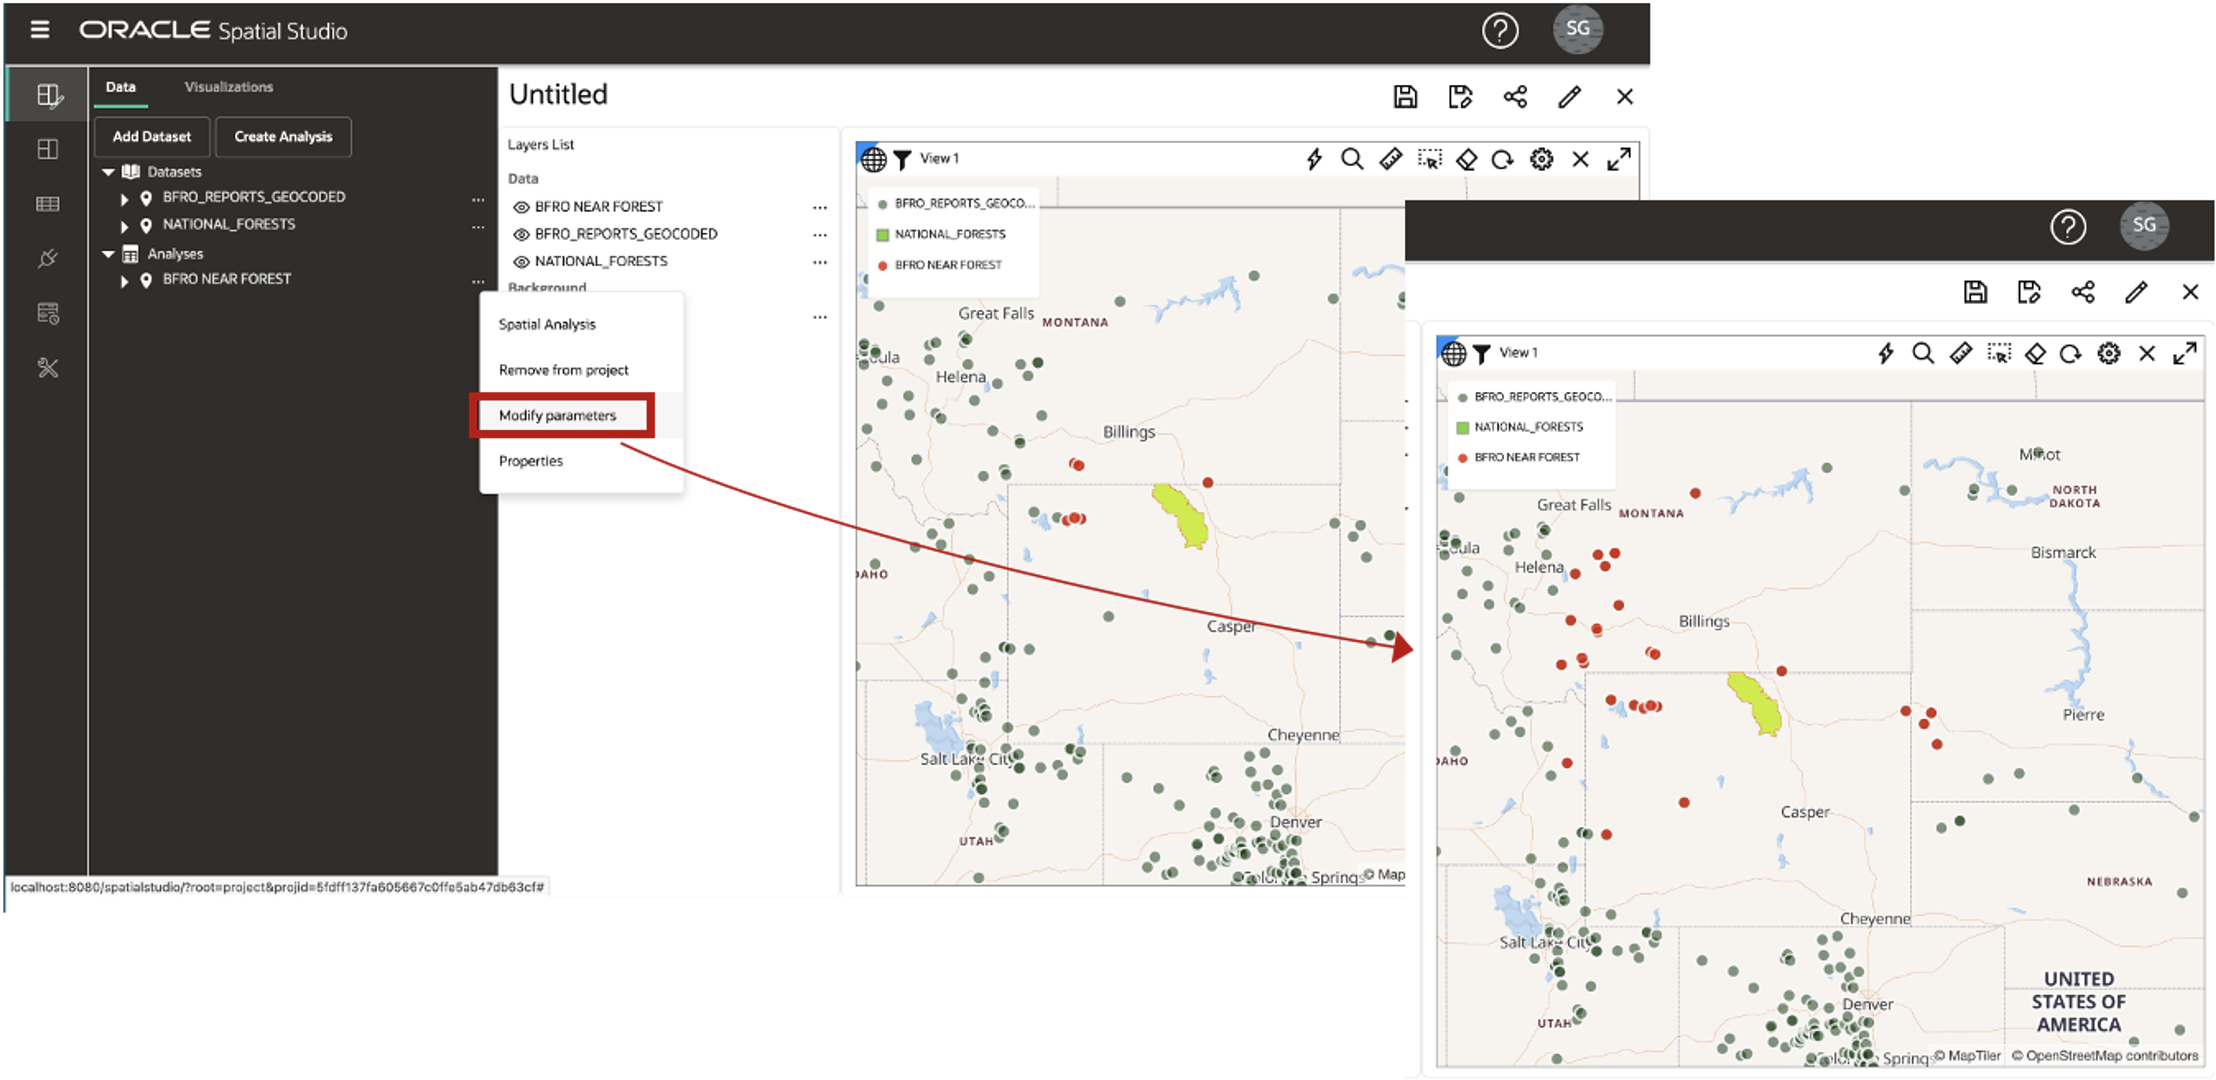Click the SG user avatar

(1577, 29)
